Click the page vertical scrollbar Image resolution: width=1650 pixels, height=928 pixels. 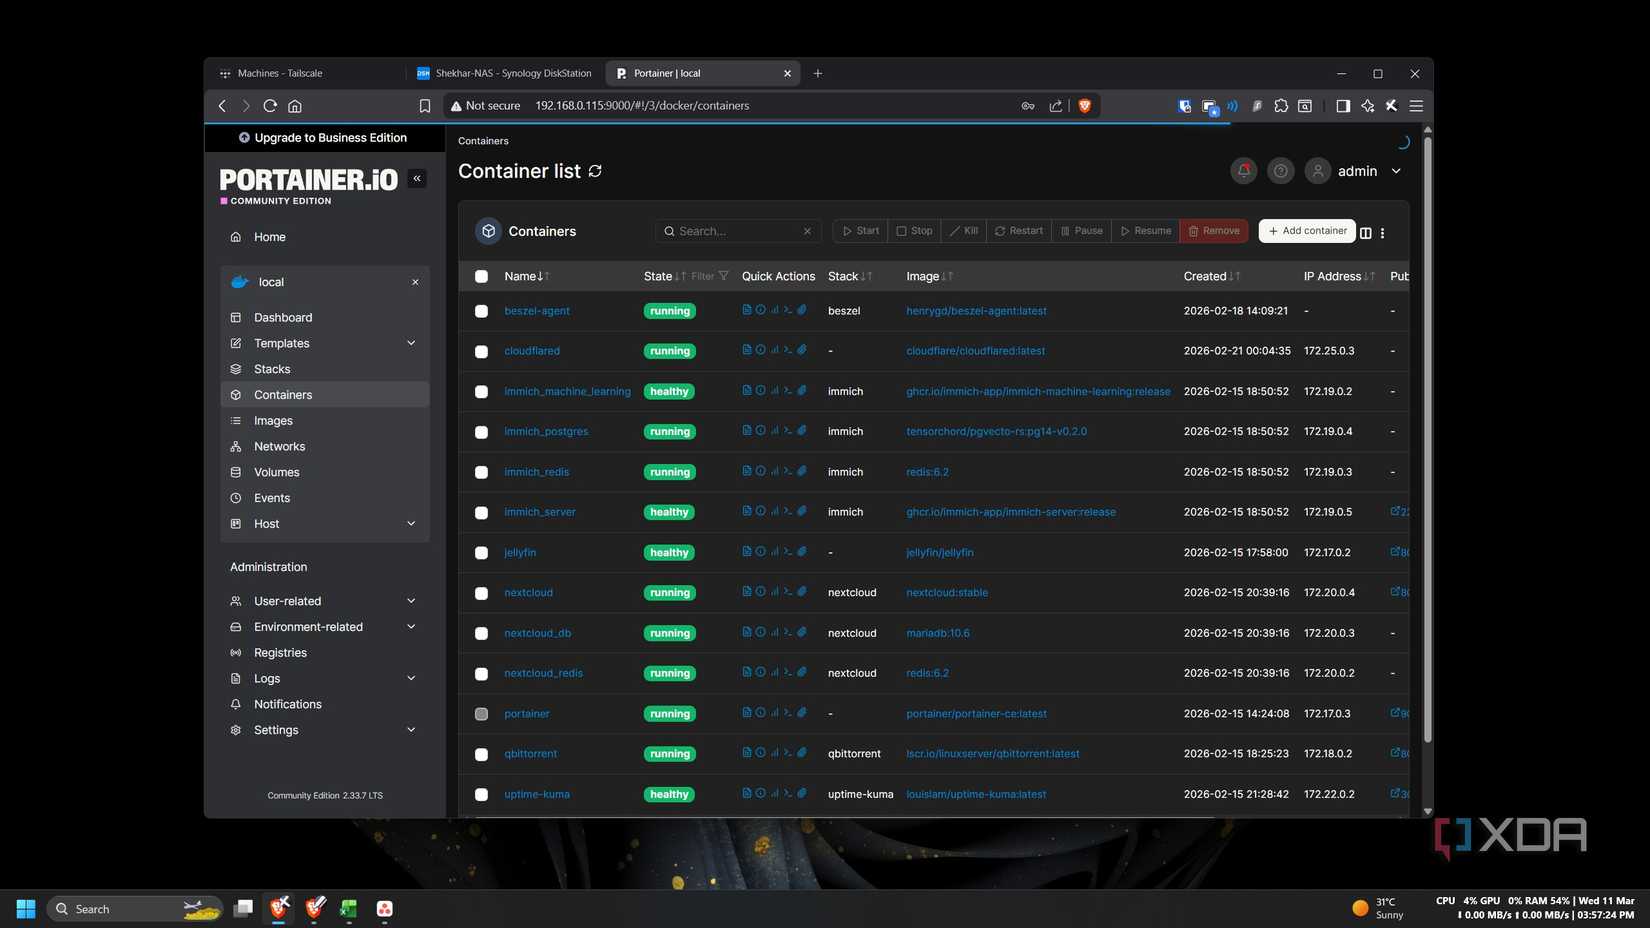1427,440
